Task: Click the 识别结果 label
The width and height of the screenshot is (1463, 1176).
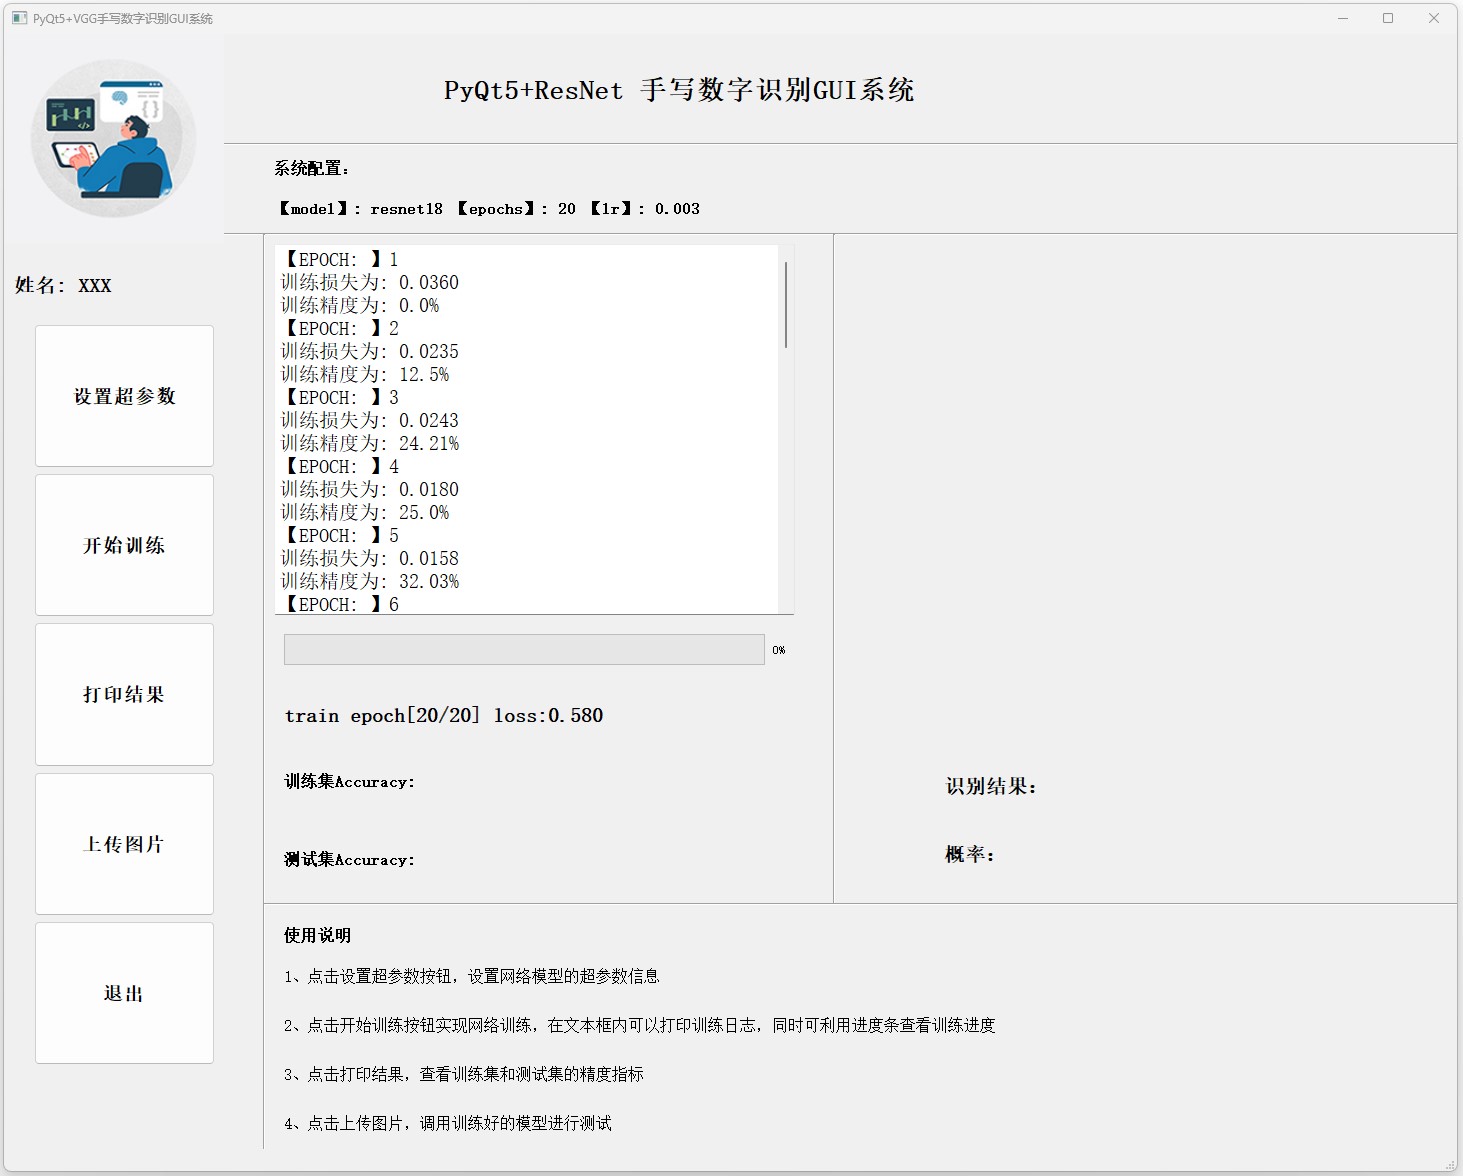Action: coord(991,786)
